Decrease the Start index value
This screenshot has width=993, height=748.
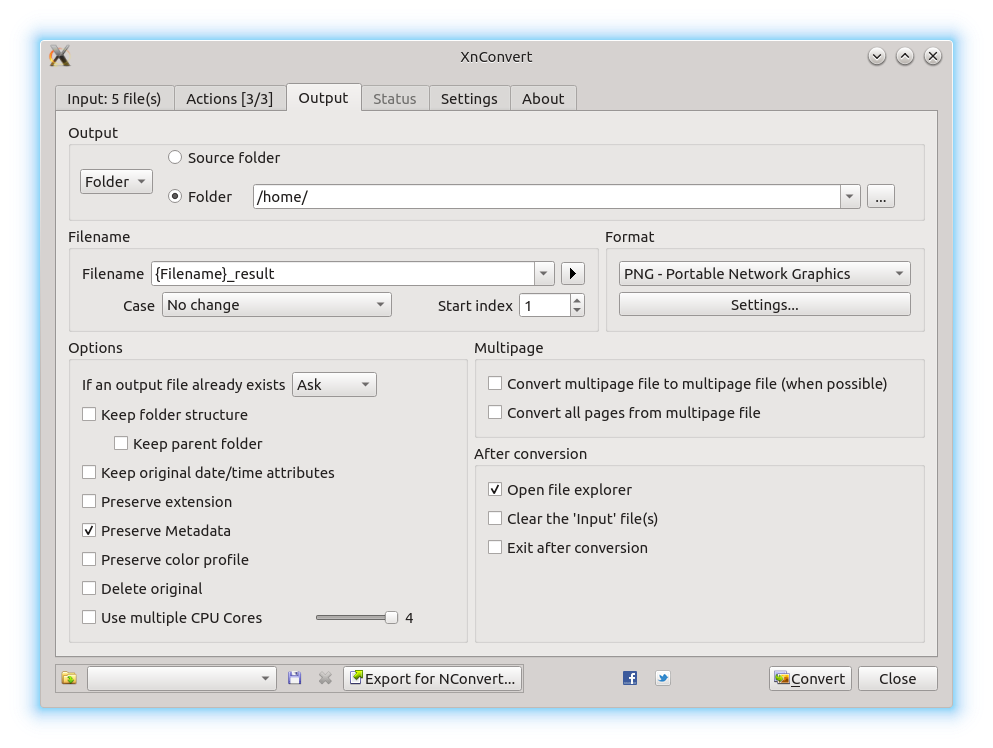[577, 310]
